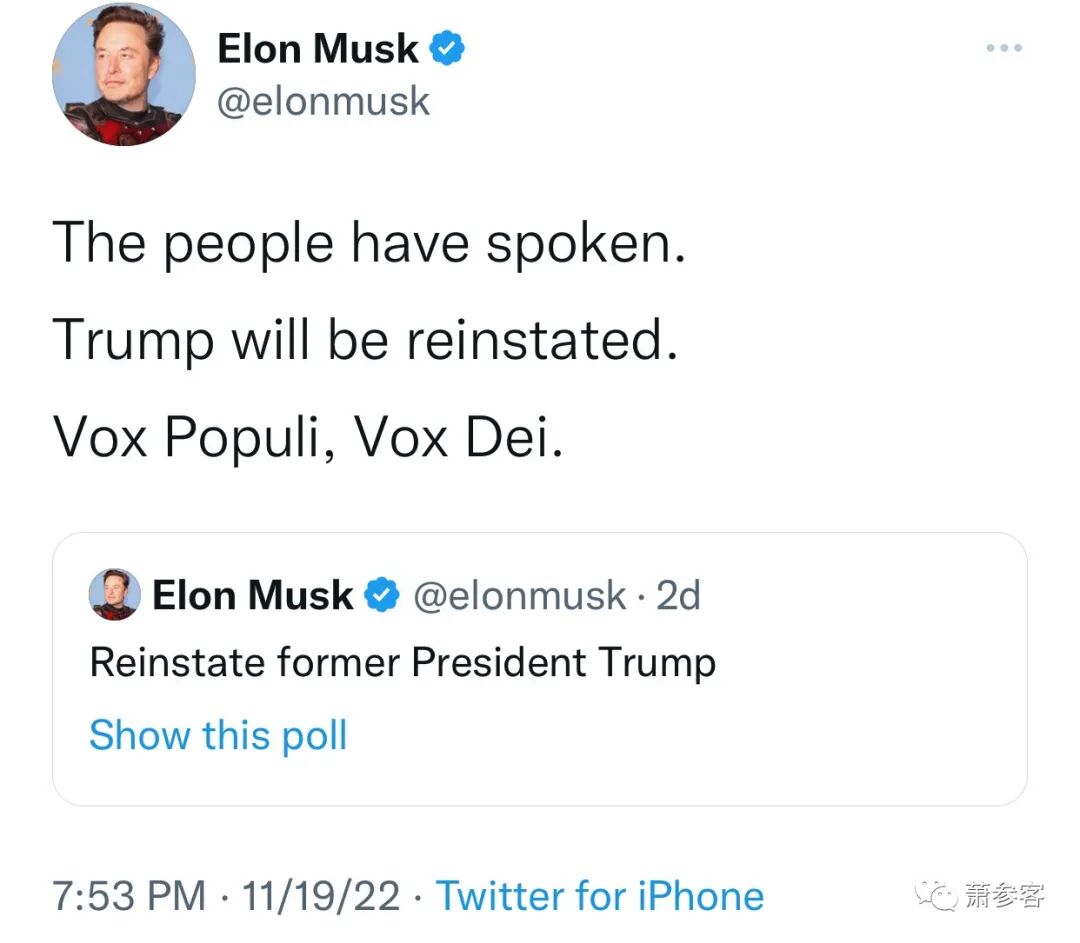Click the line The people have spoken.
Screen dimensions: 1080x943
tap(369, 244)
